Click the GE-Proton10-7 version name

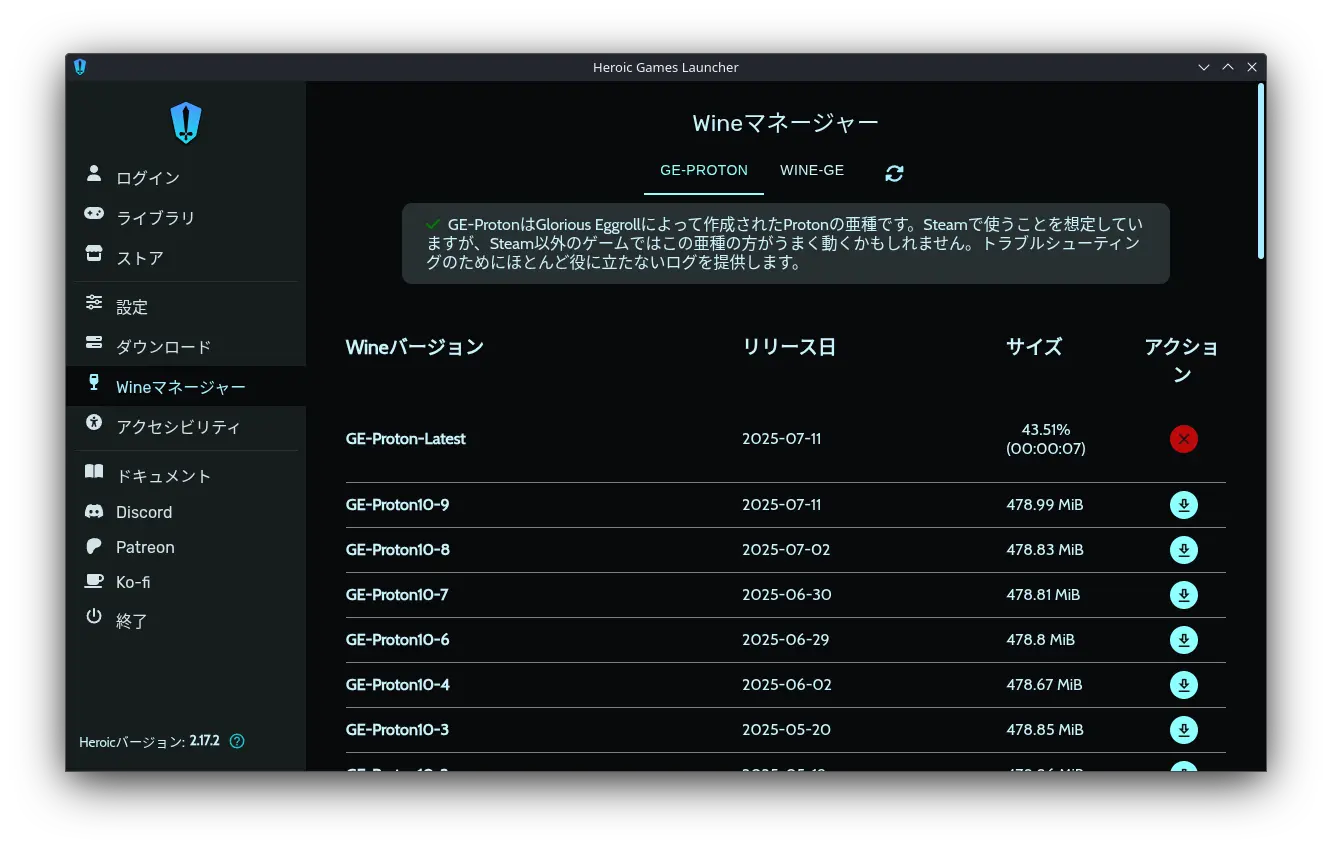[x=397, y=595]
